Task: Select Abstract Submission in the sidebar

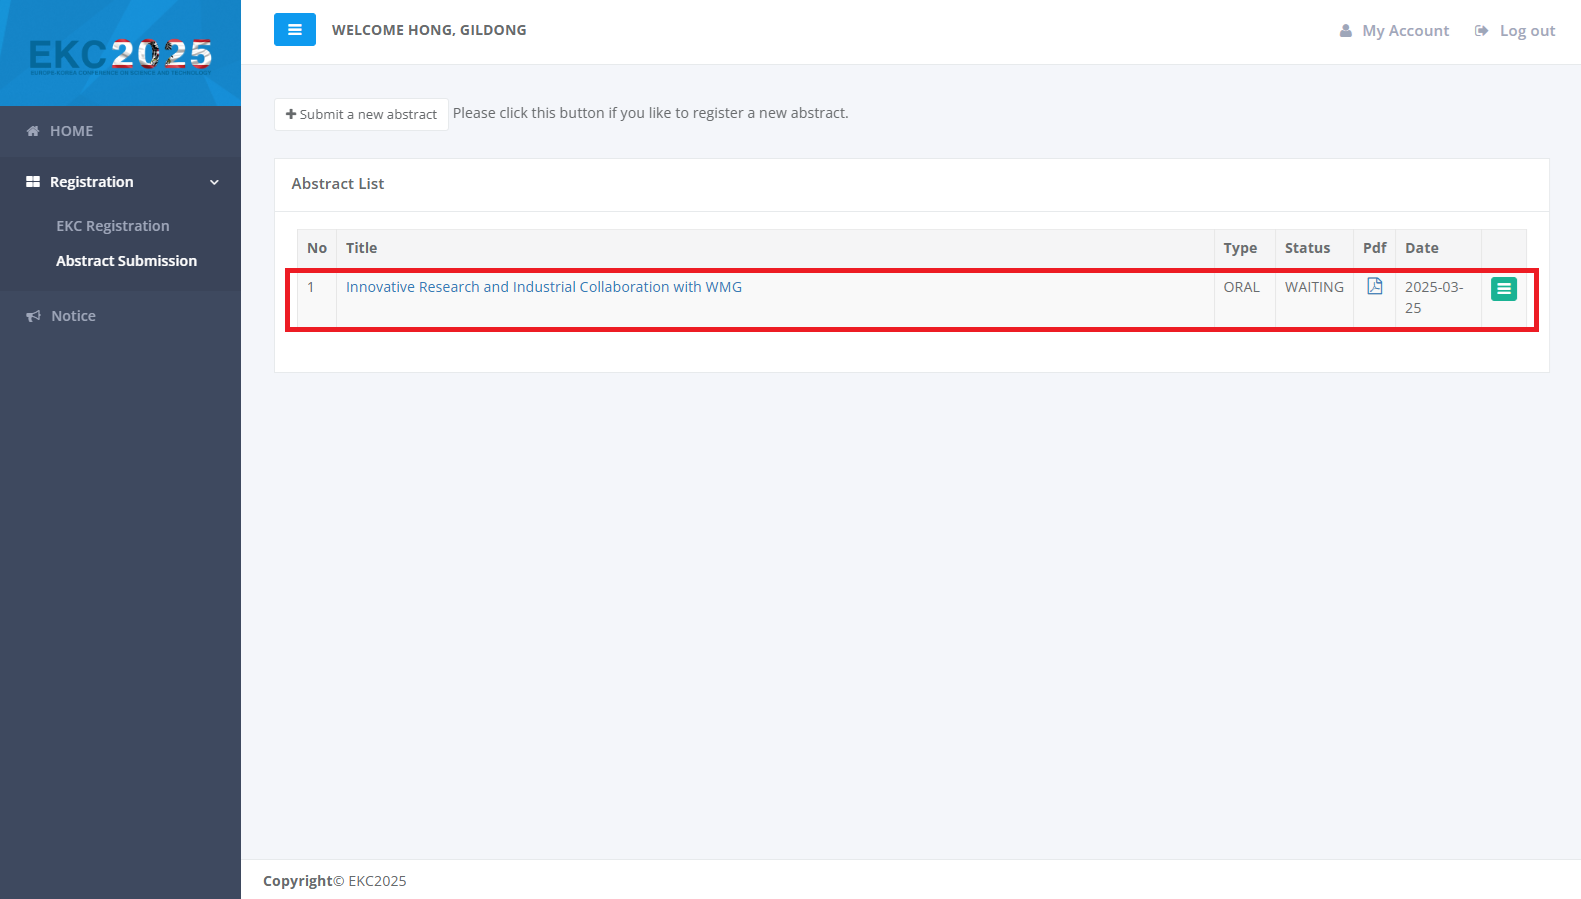Action: pyautogui.click(x=126, y=261)
